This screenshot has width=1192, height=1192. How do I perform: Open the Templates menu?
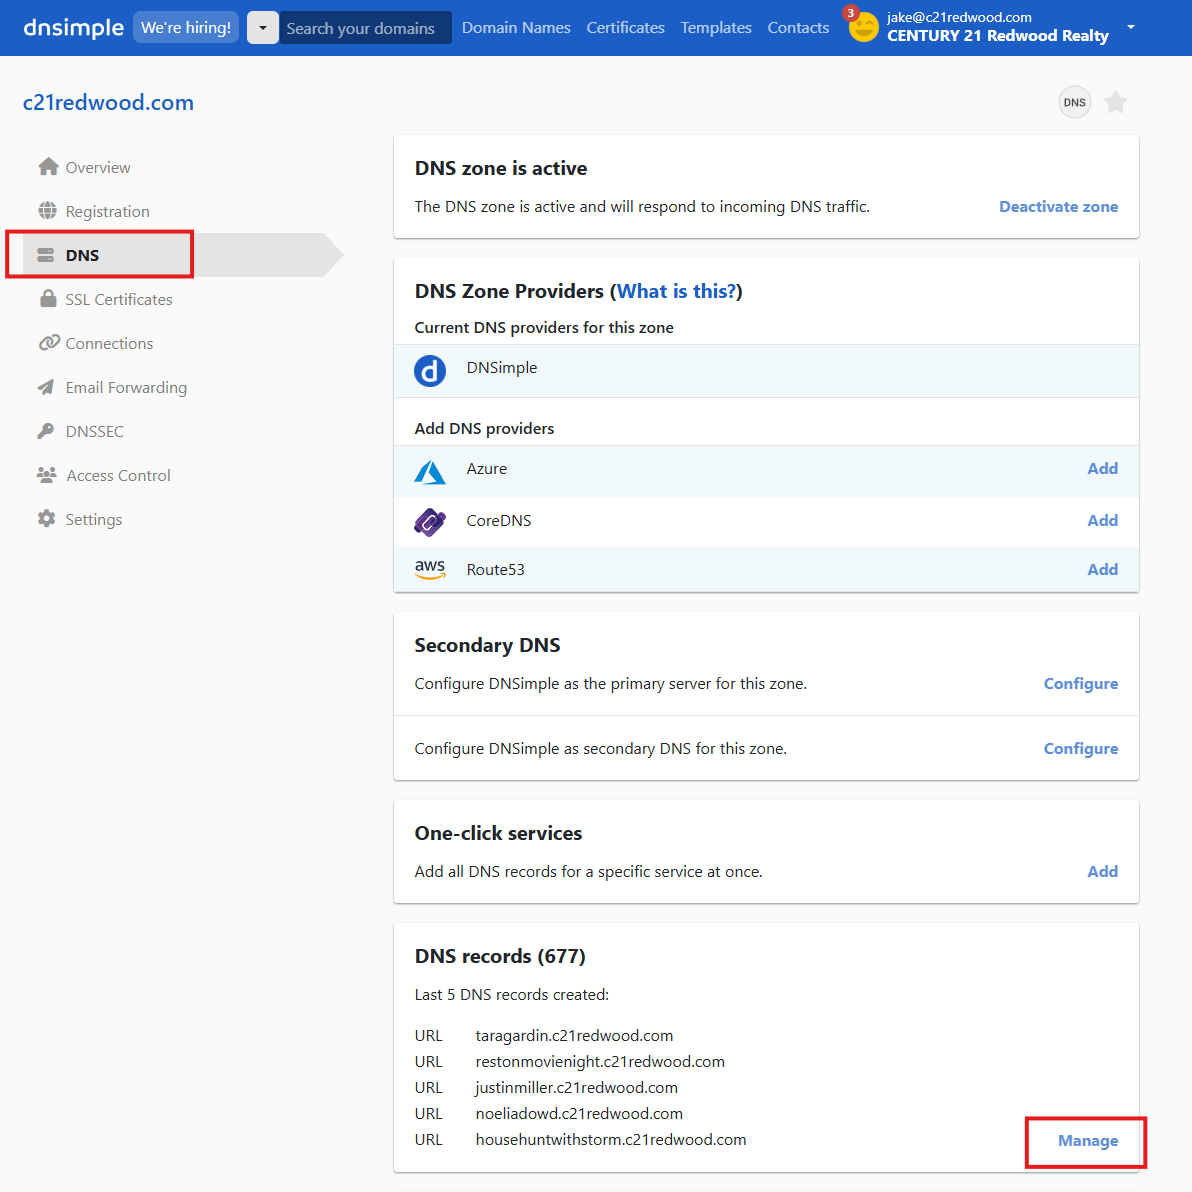point(716,28)
